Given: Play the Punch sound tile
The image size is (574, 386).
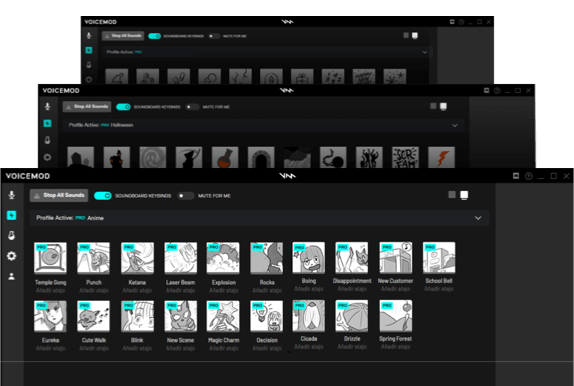Looking at the screenshot, I should click(x=93, y=257).
